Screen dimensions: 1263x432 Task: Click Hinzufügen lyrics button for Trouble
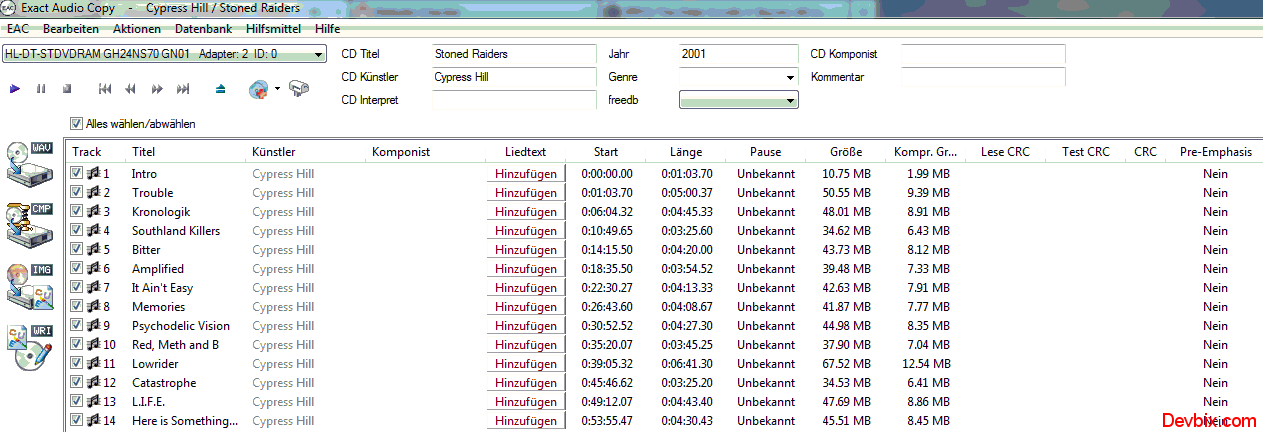(526, 193)
